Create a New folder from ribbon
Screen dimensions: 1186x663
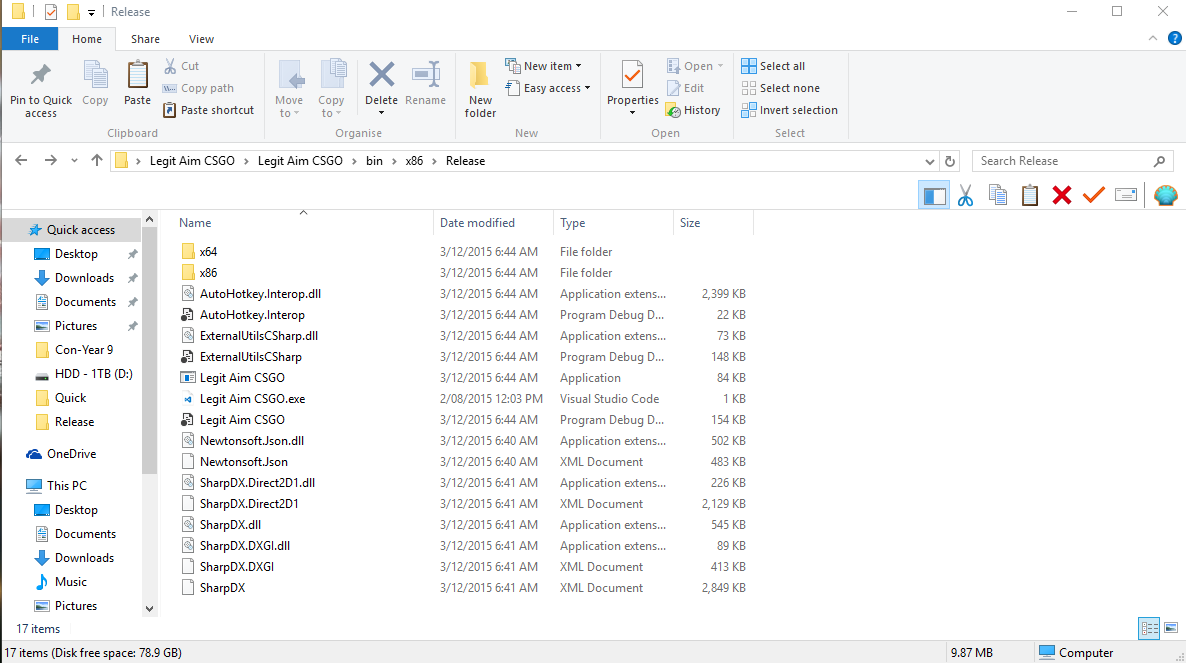click(x=480, y=89)
